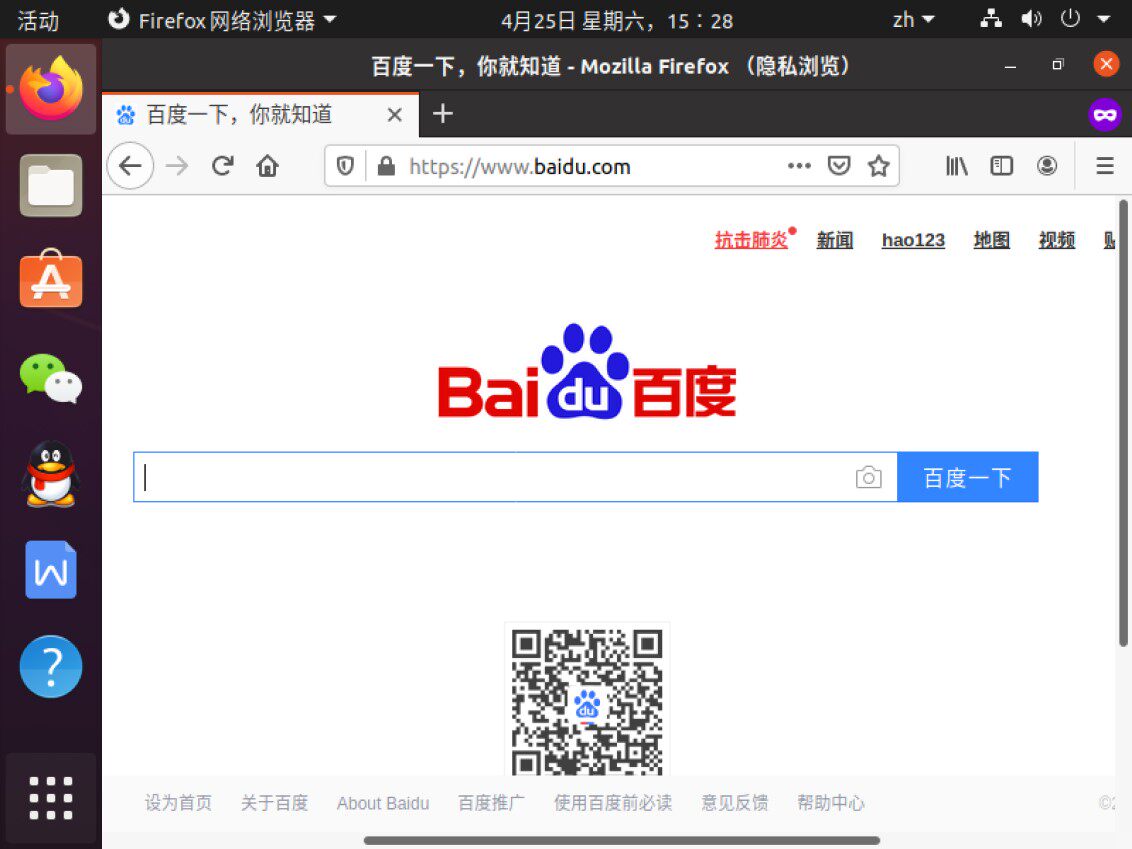Open the 活动 activities overview

click(x=38, y=20)
